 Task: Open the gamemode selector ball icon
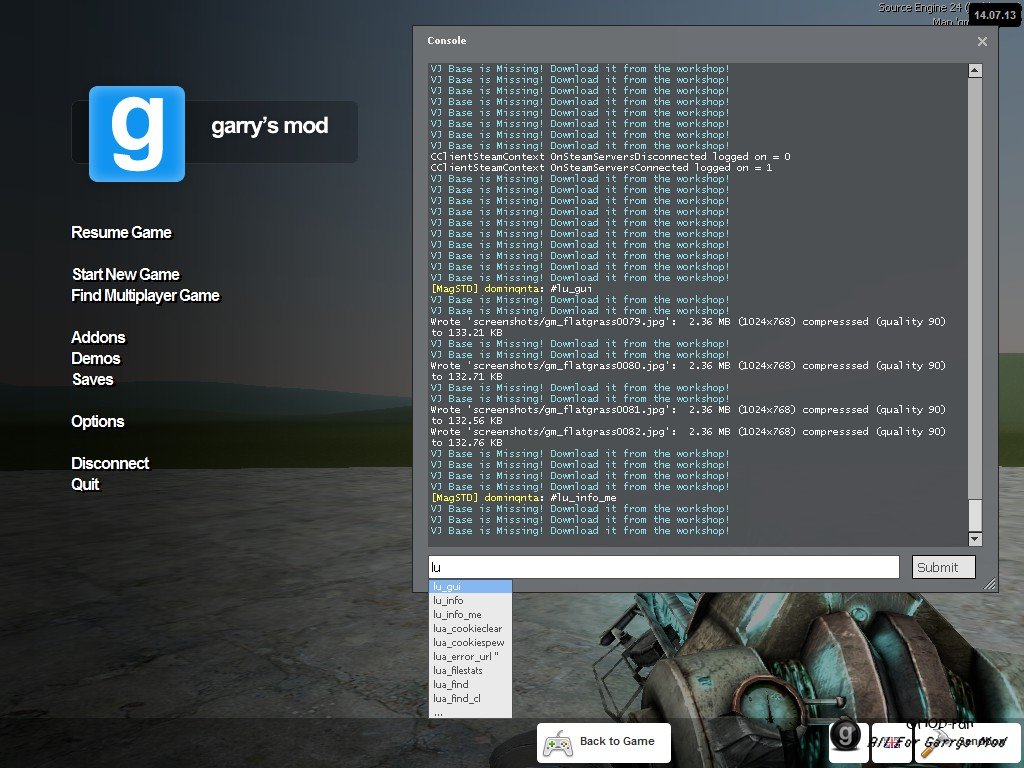846,737
